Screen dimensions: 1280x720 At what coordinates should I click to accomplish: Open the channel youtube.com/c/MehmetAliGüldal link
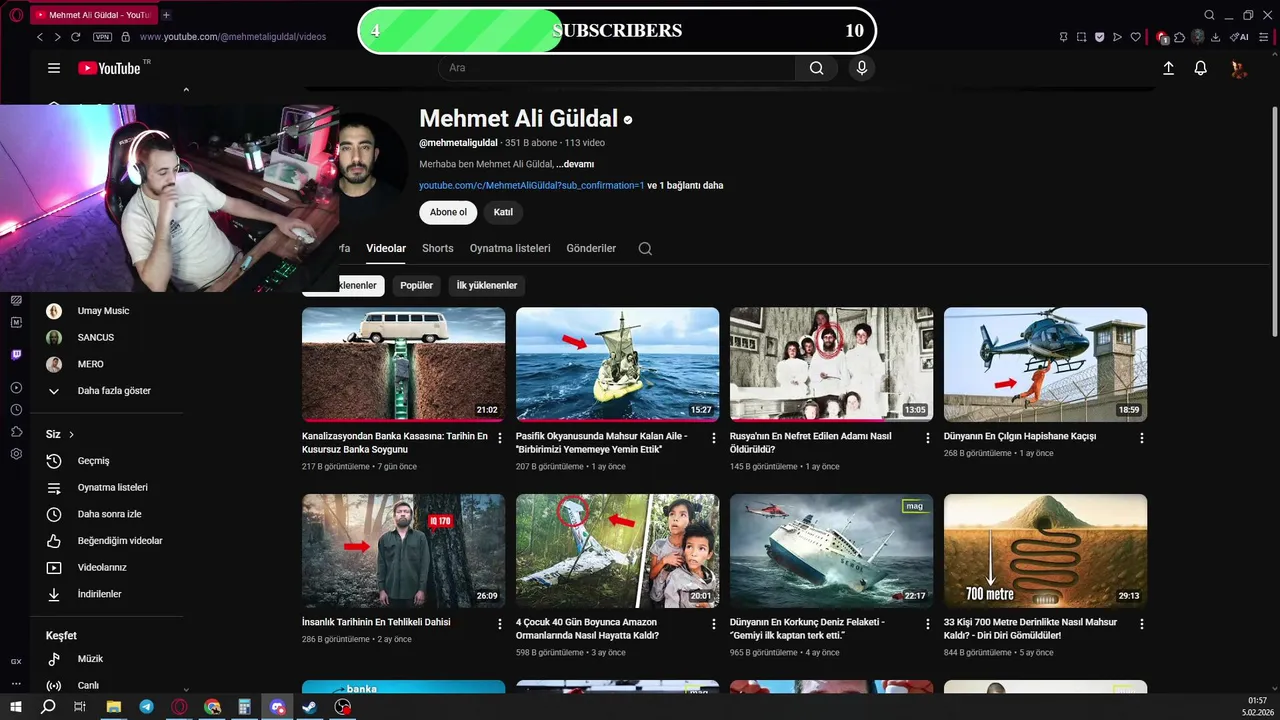pyautogui.click(x=531, y=186)
